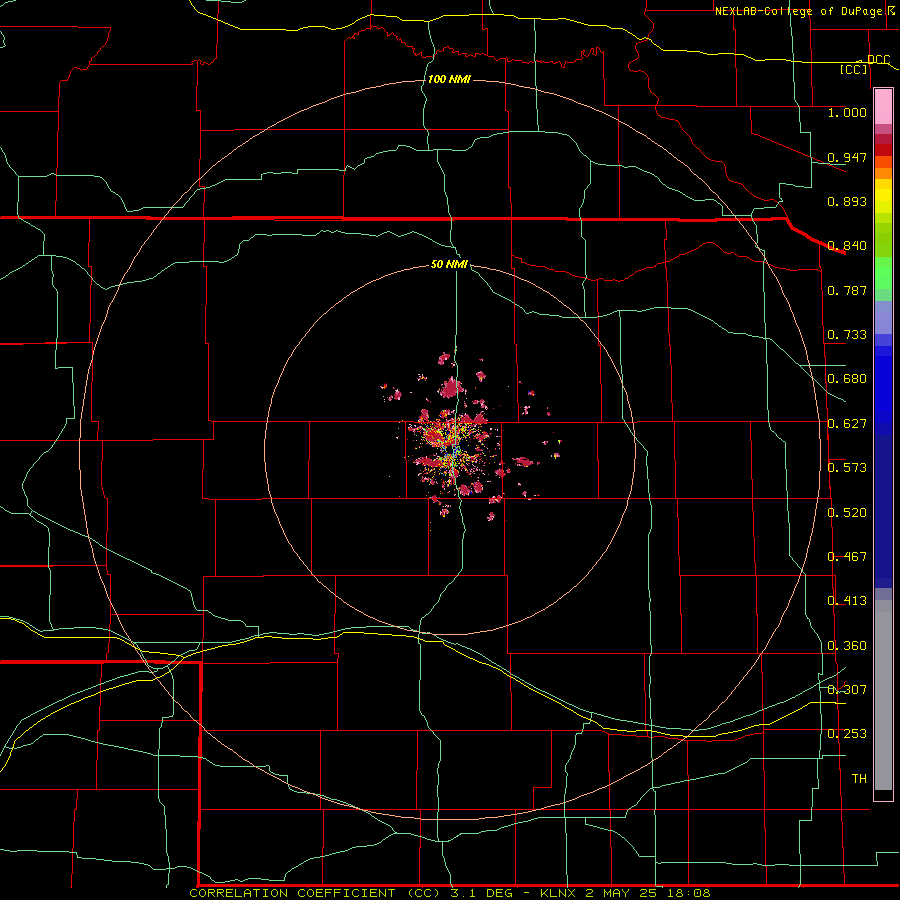Click the 0.520 scale value
The height and width of the screenshot is (900, 900).
(x=847, y=513)
